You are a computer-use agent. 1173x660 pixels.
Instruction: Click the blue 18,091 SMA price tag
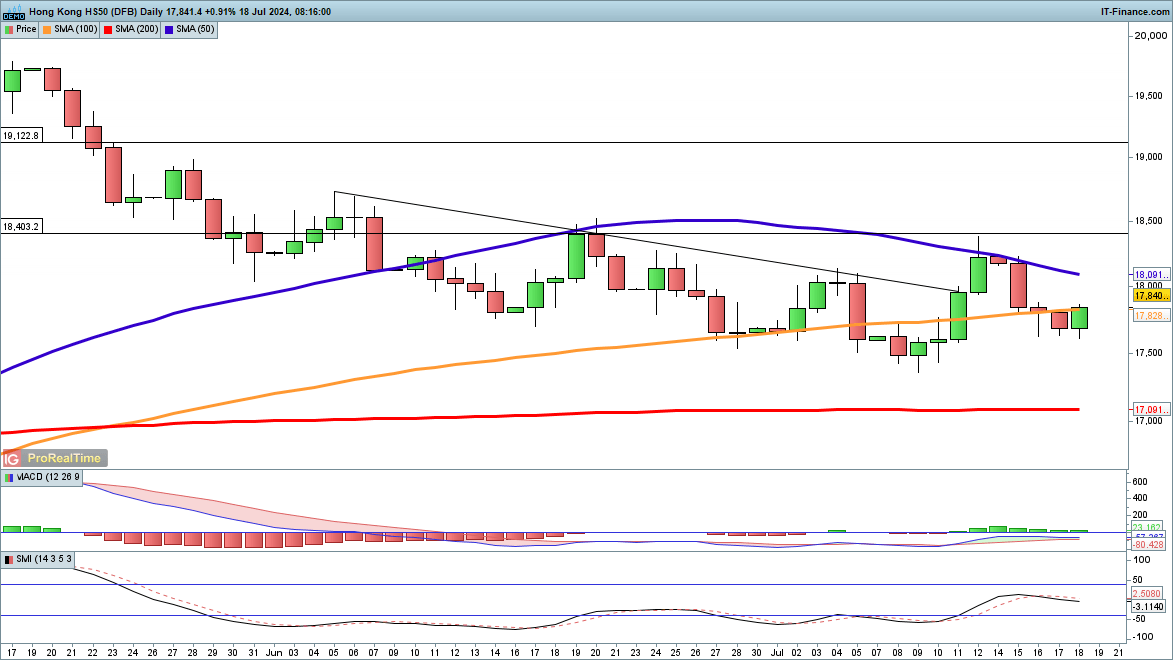[x=1151, y=274]
